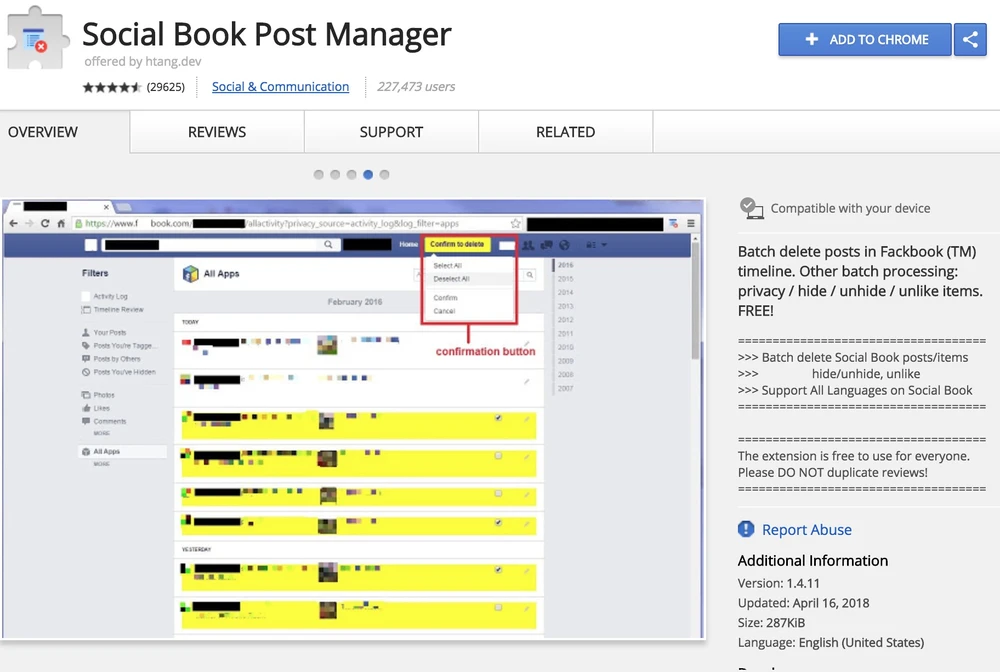Image resolution: width=1000 pixels, height=672 pixels.
Task: Click the compatible-device checkmark icon
Action: (x=751, y=208)
